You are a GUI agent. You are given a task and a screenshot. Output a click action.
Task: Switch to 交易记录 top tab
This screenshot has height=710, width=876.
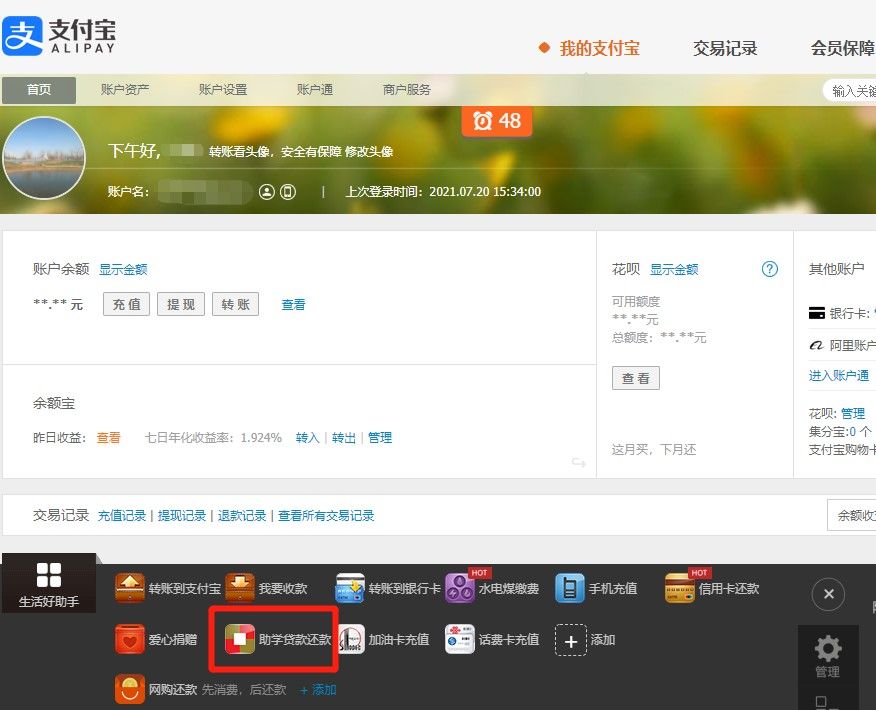[725, 48]
